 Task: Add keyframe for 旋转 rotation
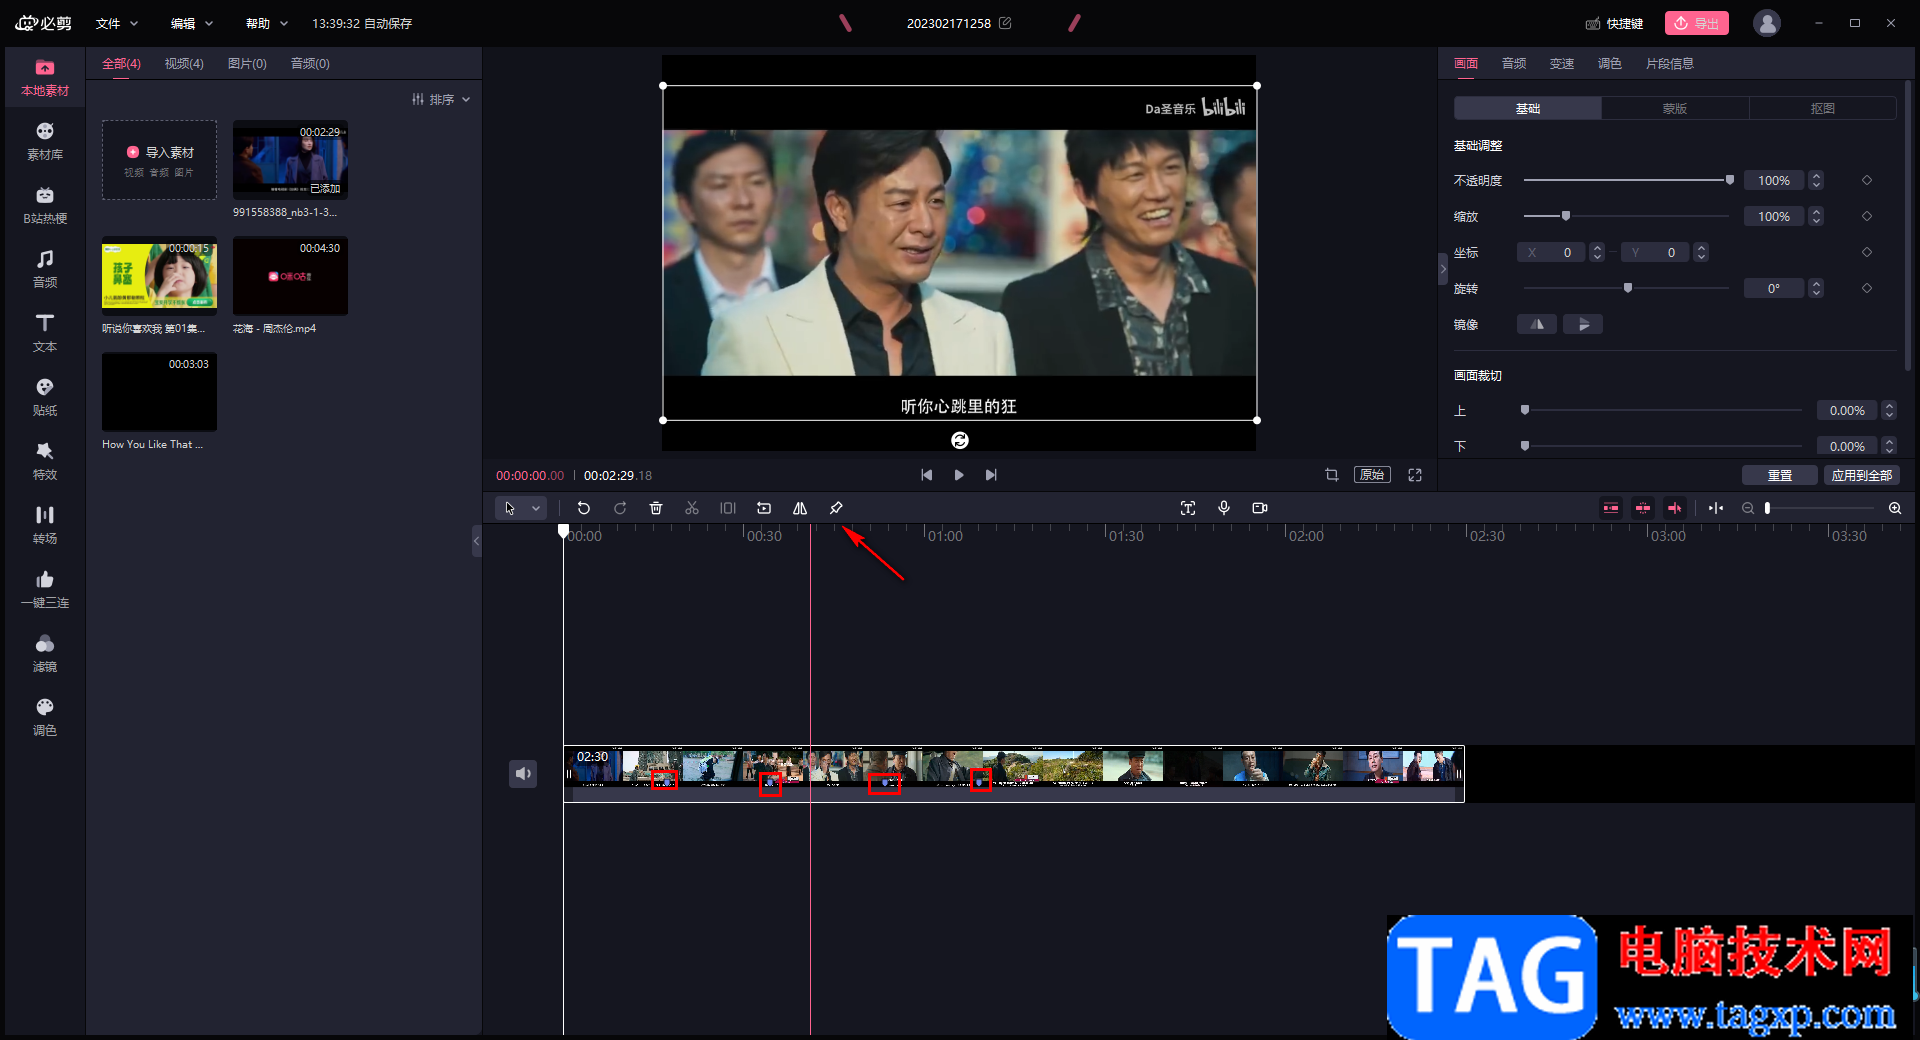[x=1867, y=288]
